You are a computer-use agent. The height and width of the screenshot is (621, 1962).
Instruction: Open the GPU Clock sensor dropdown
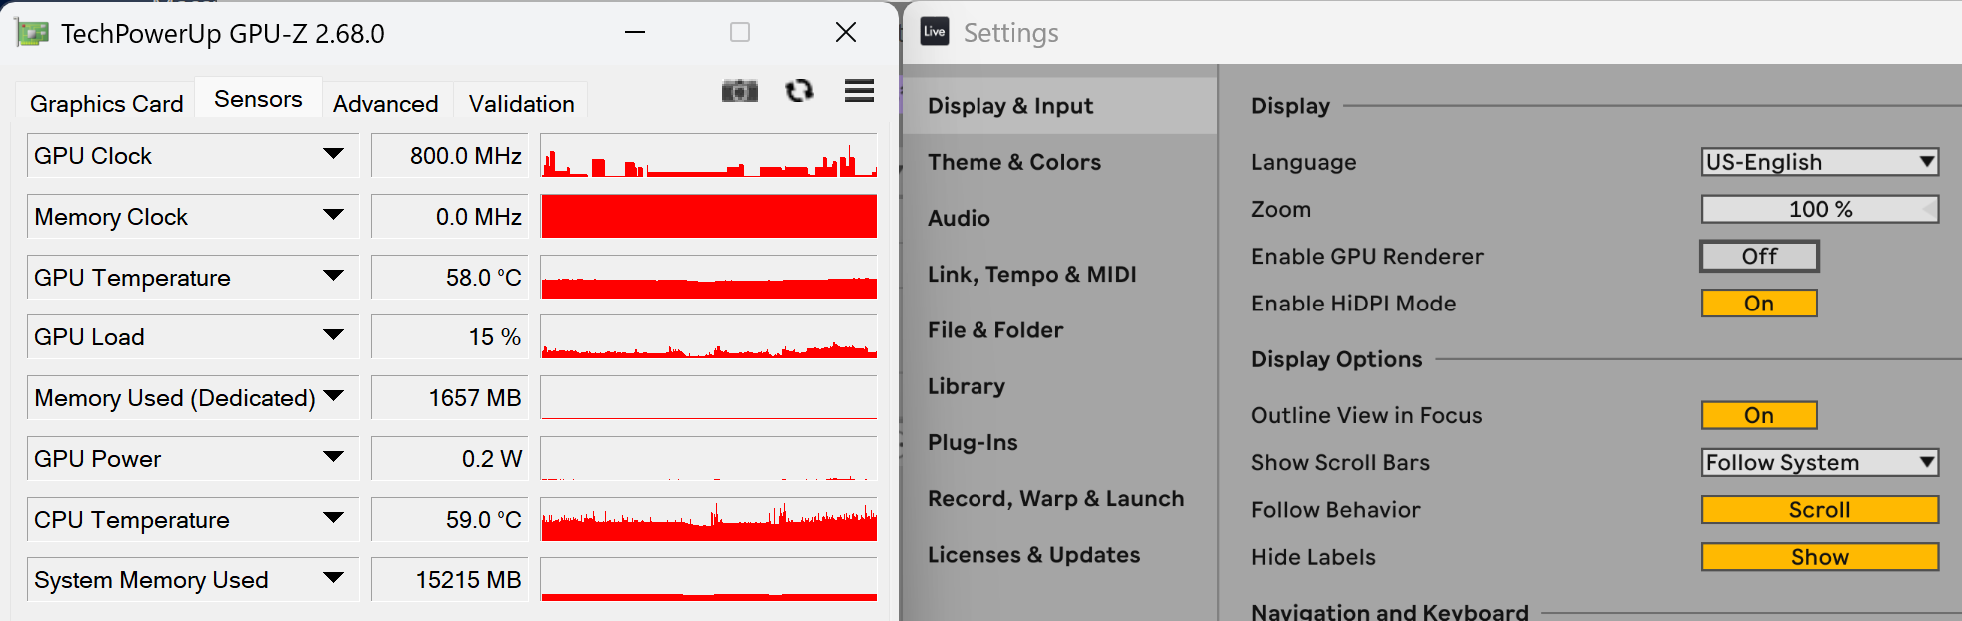click(x=333, y=155)
